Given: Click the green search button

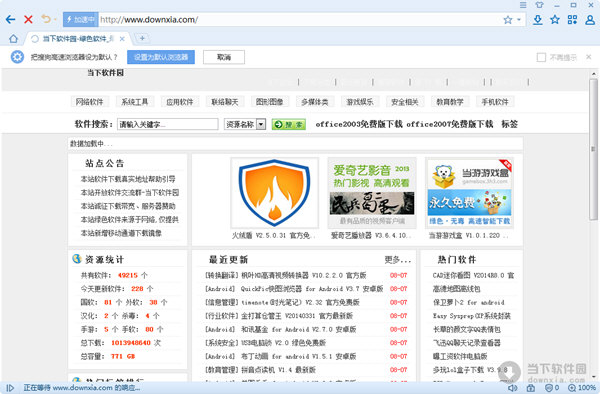Looking at the screenshot, I should pyautogui.click(x=289, y=124).
